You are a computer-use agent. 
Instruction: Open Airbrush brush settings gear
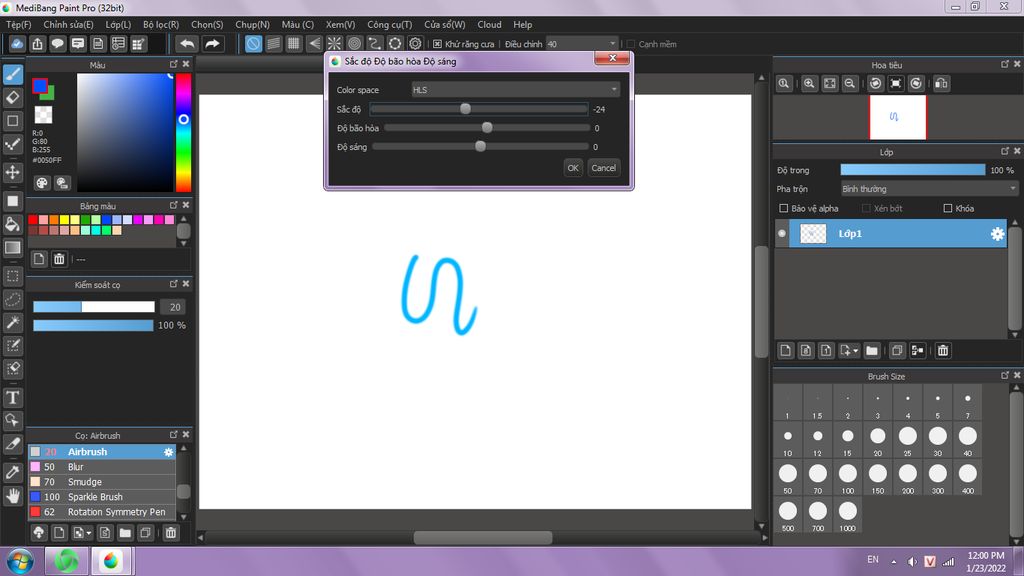pos(168,452)
